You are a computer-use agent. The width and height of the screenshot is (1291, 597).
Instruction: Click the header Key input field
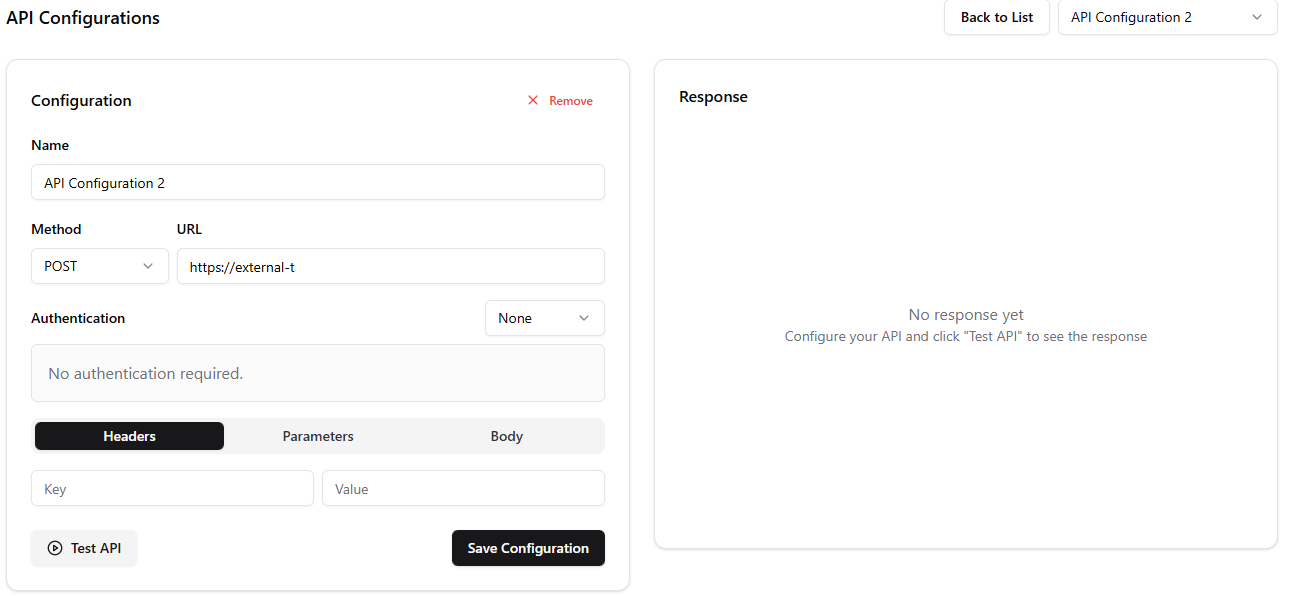click(172, 488)
